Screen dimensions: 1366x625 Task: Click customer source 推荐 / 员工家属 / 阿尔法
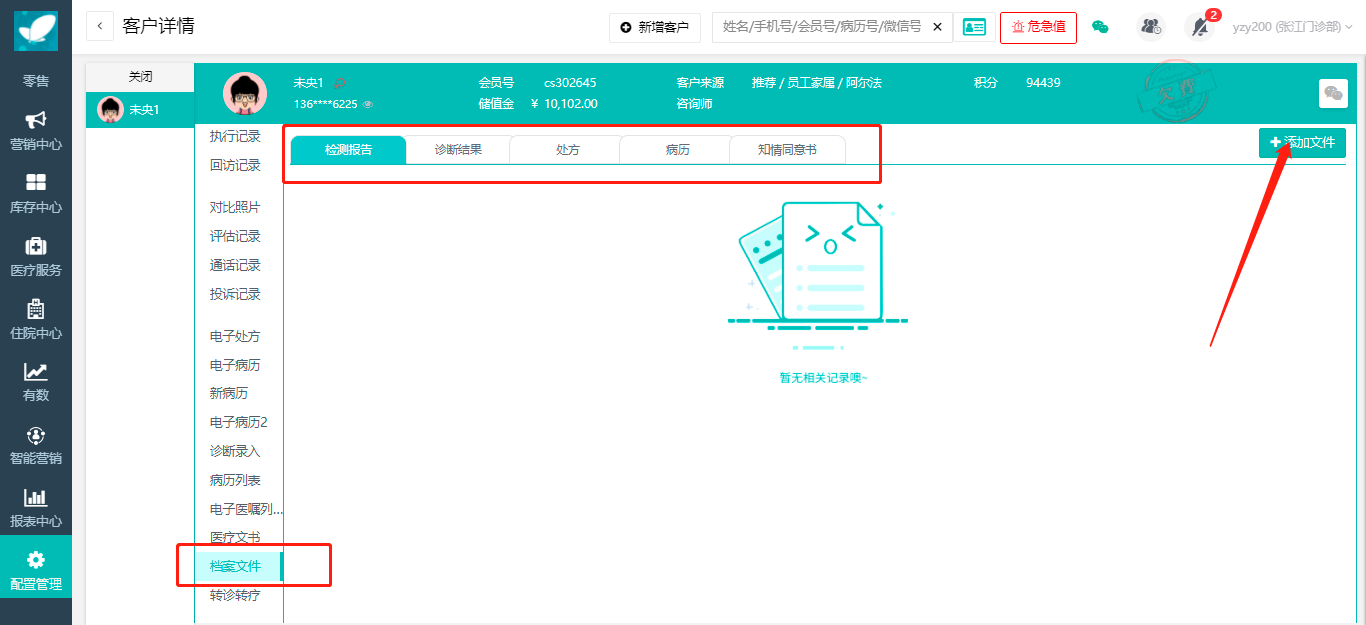tap(817, 83)
